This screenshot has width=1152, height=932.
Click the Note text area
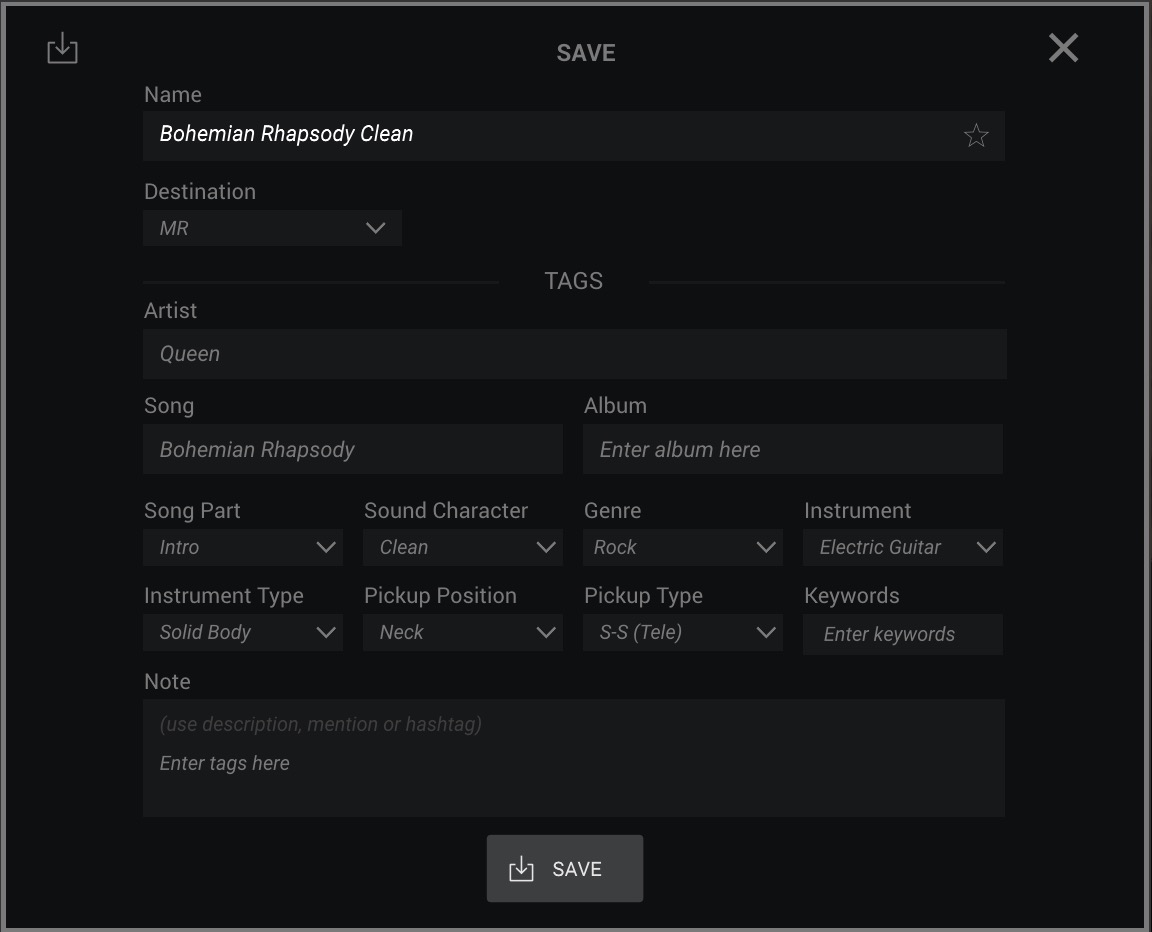[574, 758]
